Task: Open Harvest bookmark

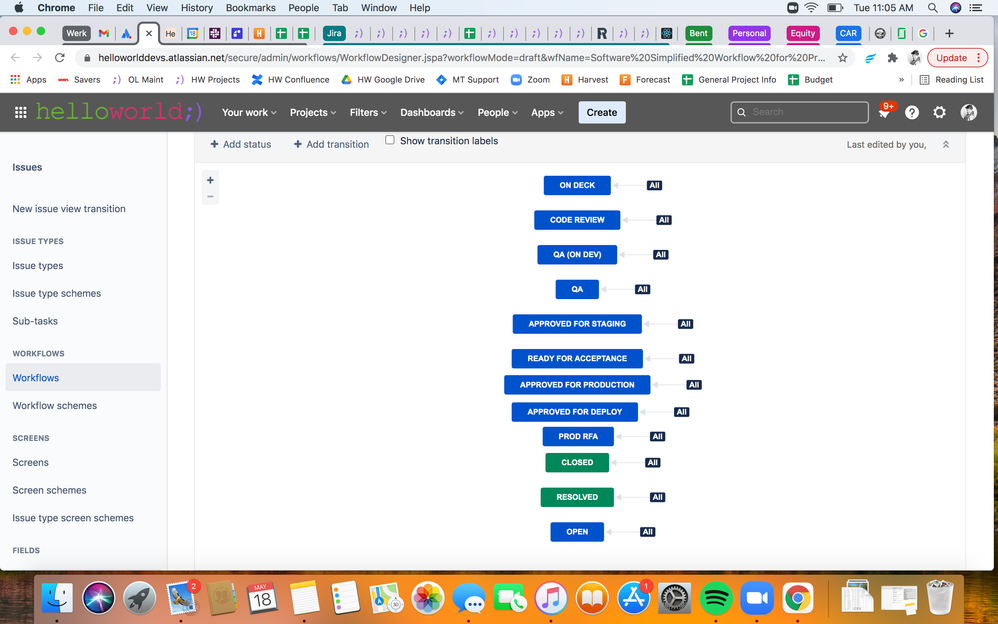Action: (585, 80)
